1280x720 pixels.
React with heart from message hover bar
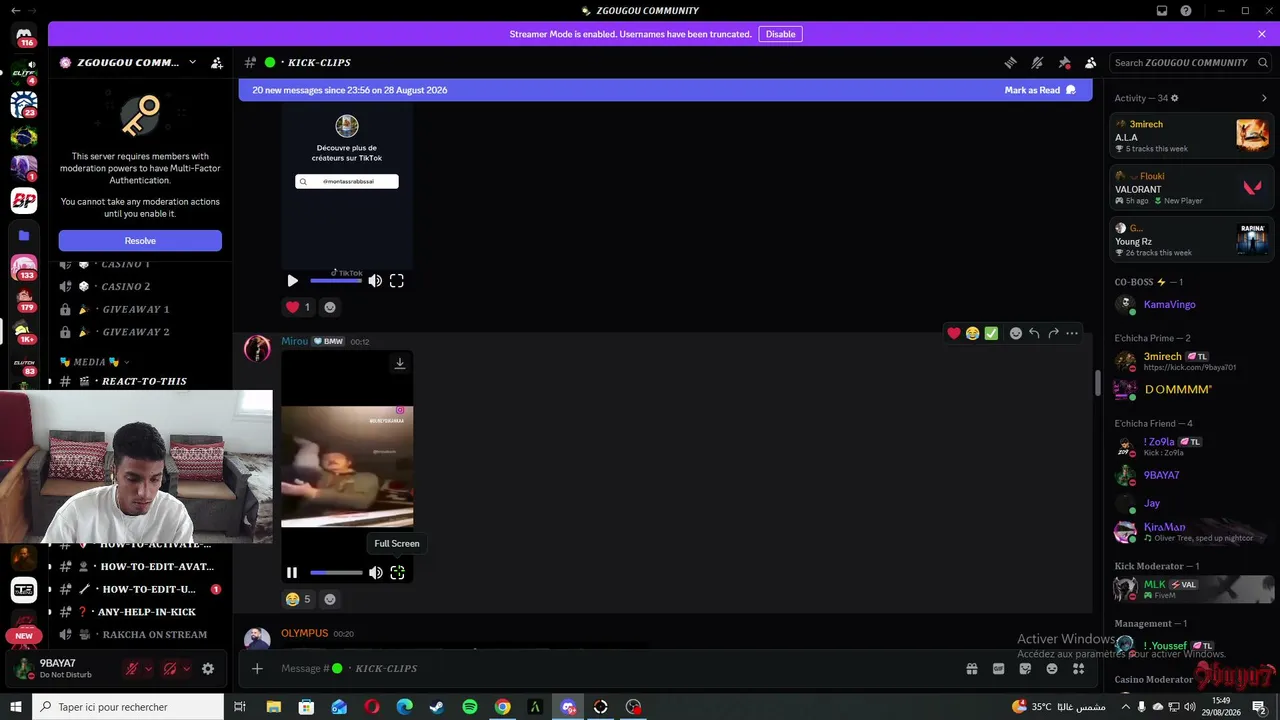tap(954, 333)
